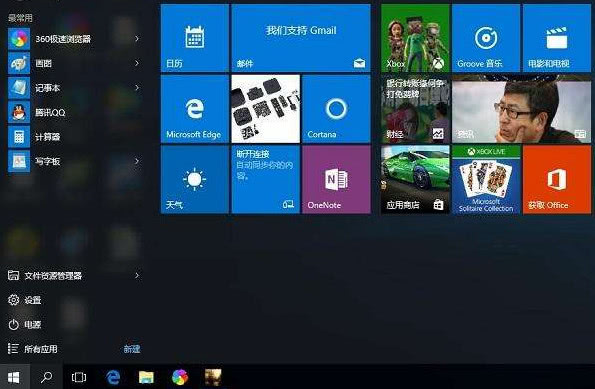Open the 写字板 WordPad icon
The height and width of the screenshot is (389, 595).
(19, 161)
